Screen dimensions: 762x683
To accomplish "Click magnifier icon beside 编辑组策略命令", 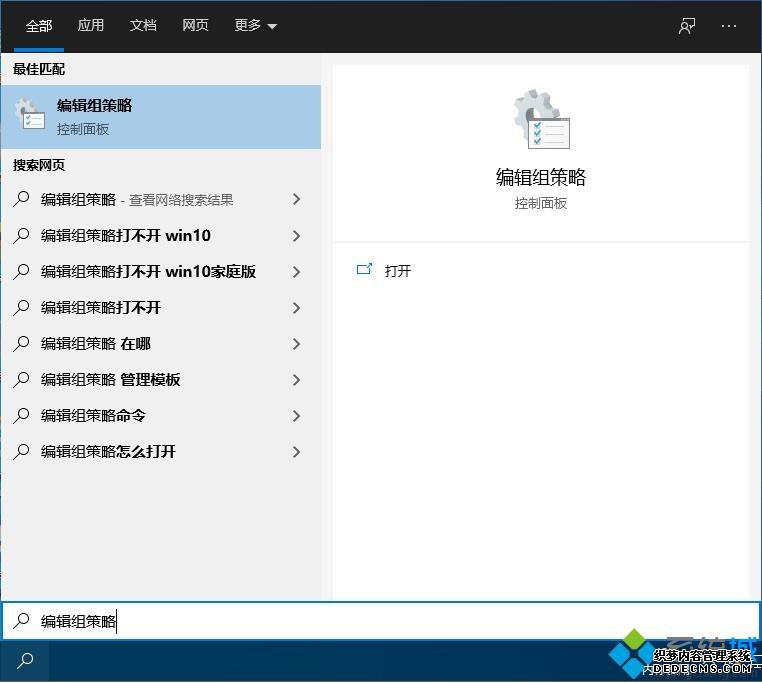I will click(x=21, y=415).
